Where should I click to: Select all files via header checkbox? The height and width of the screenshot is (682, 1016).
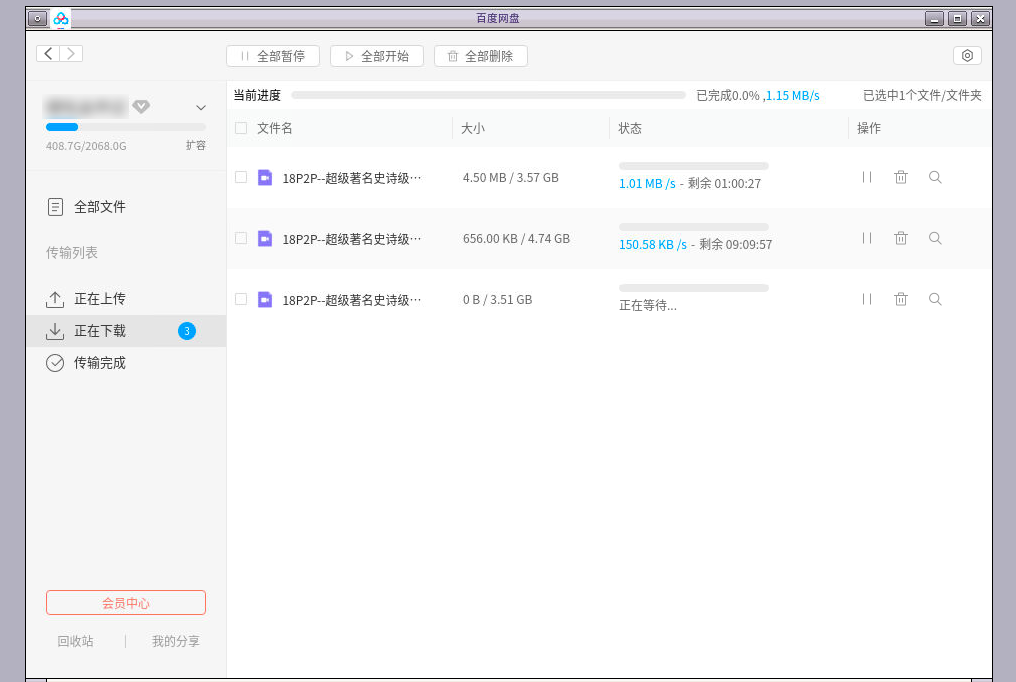[241, 128]
